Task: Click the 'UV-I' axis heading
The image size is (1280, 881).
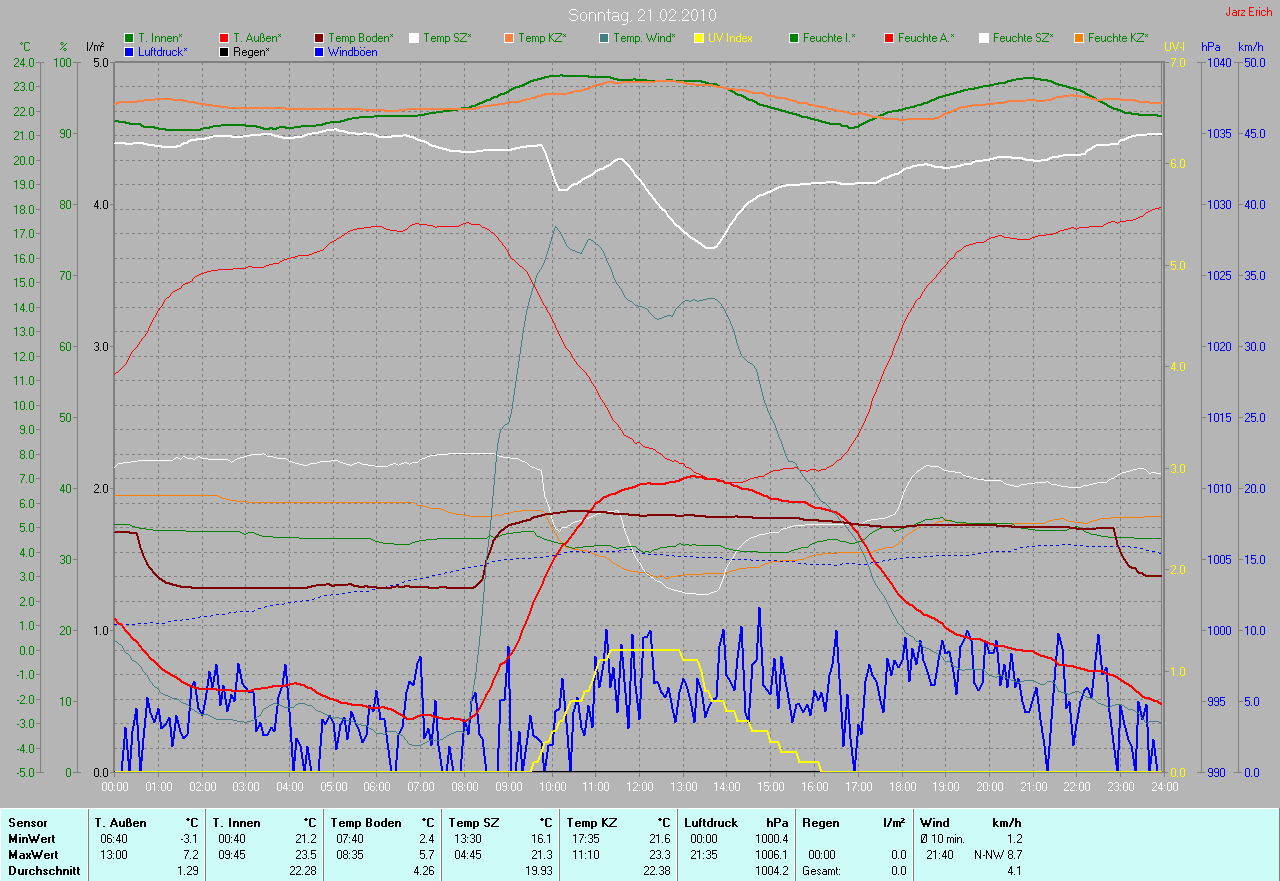Action: point(1174,47)
